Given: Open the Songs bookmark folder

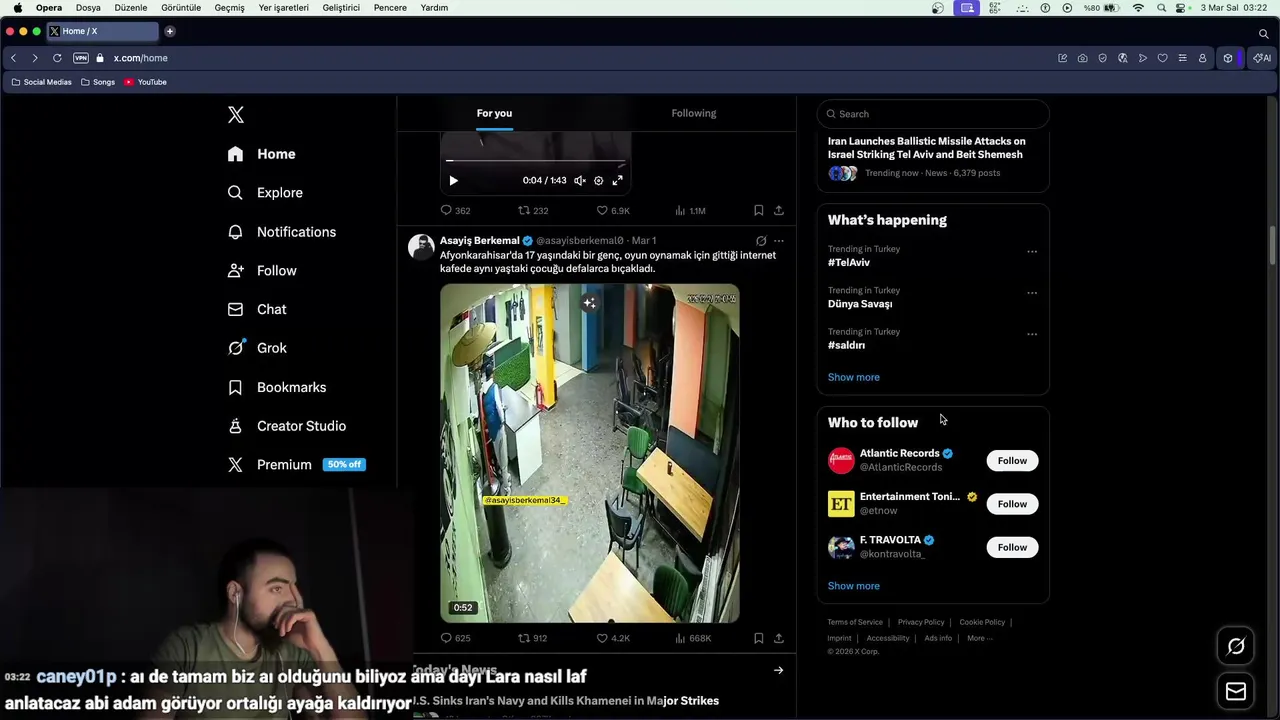Looking at the screenshot, I should (x=98, y=82).
